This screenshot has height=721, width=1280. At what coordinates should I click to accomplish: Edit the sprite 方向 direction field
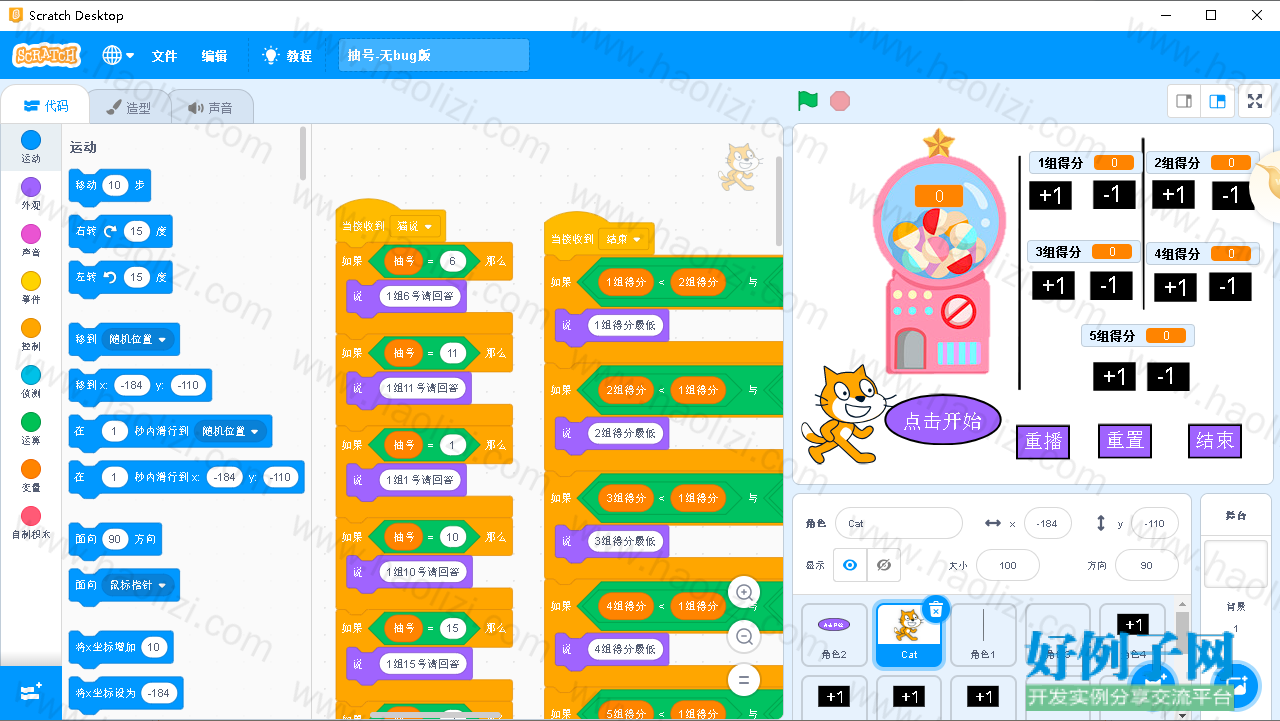click(x=1146, y=565)
